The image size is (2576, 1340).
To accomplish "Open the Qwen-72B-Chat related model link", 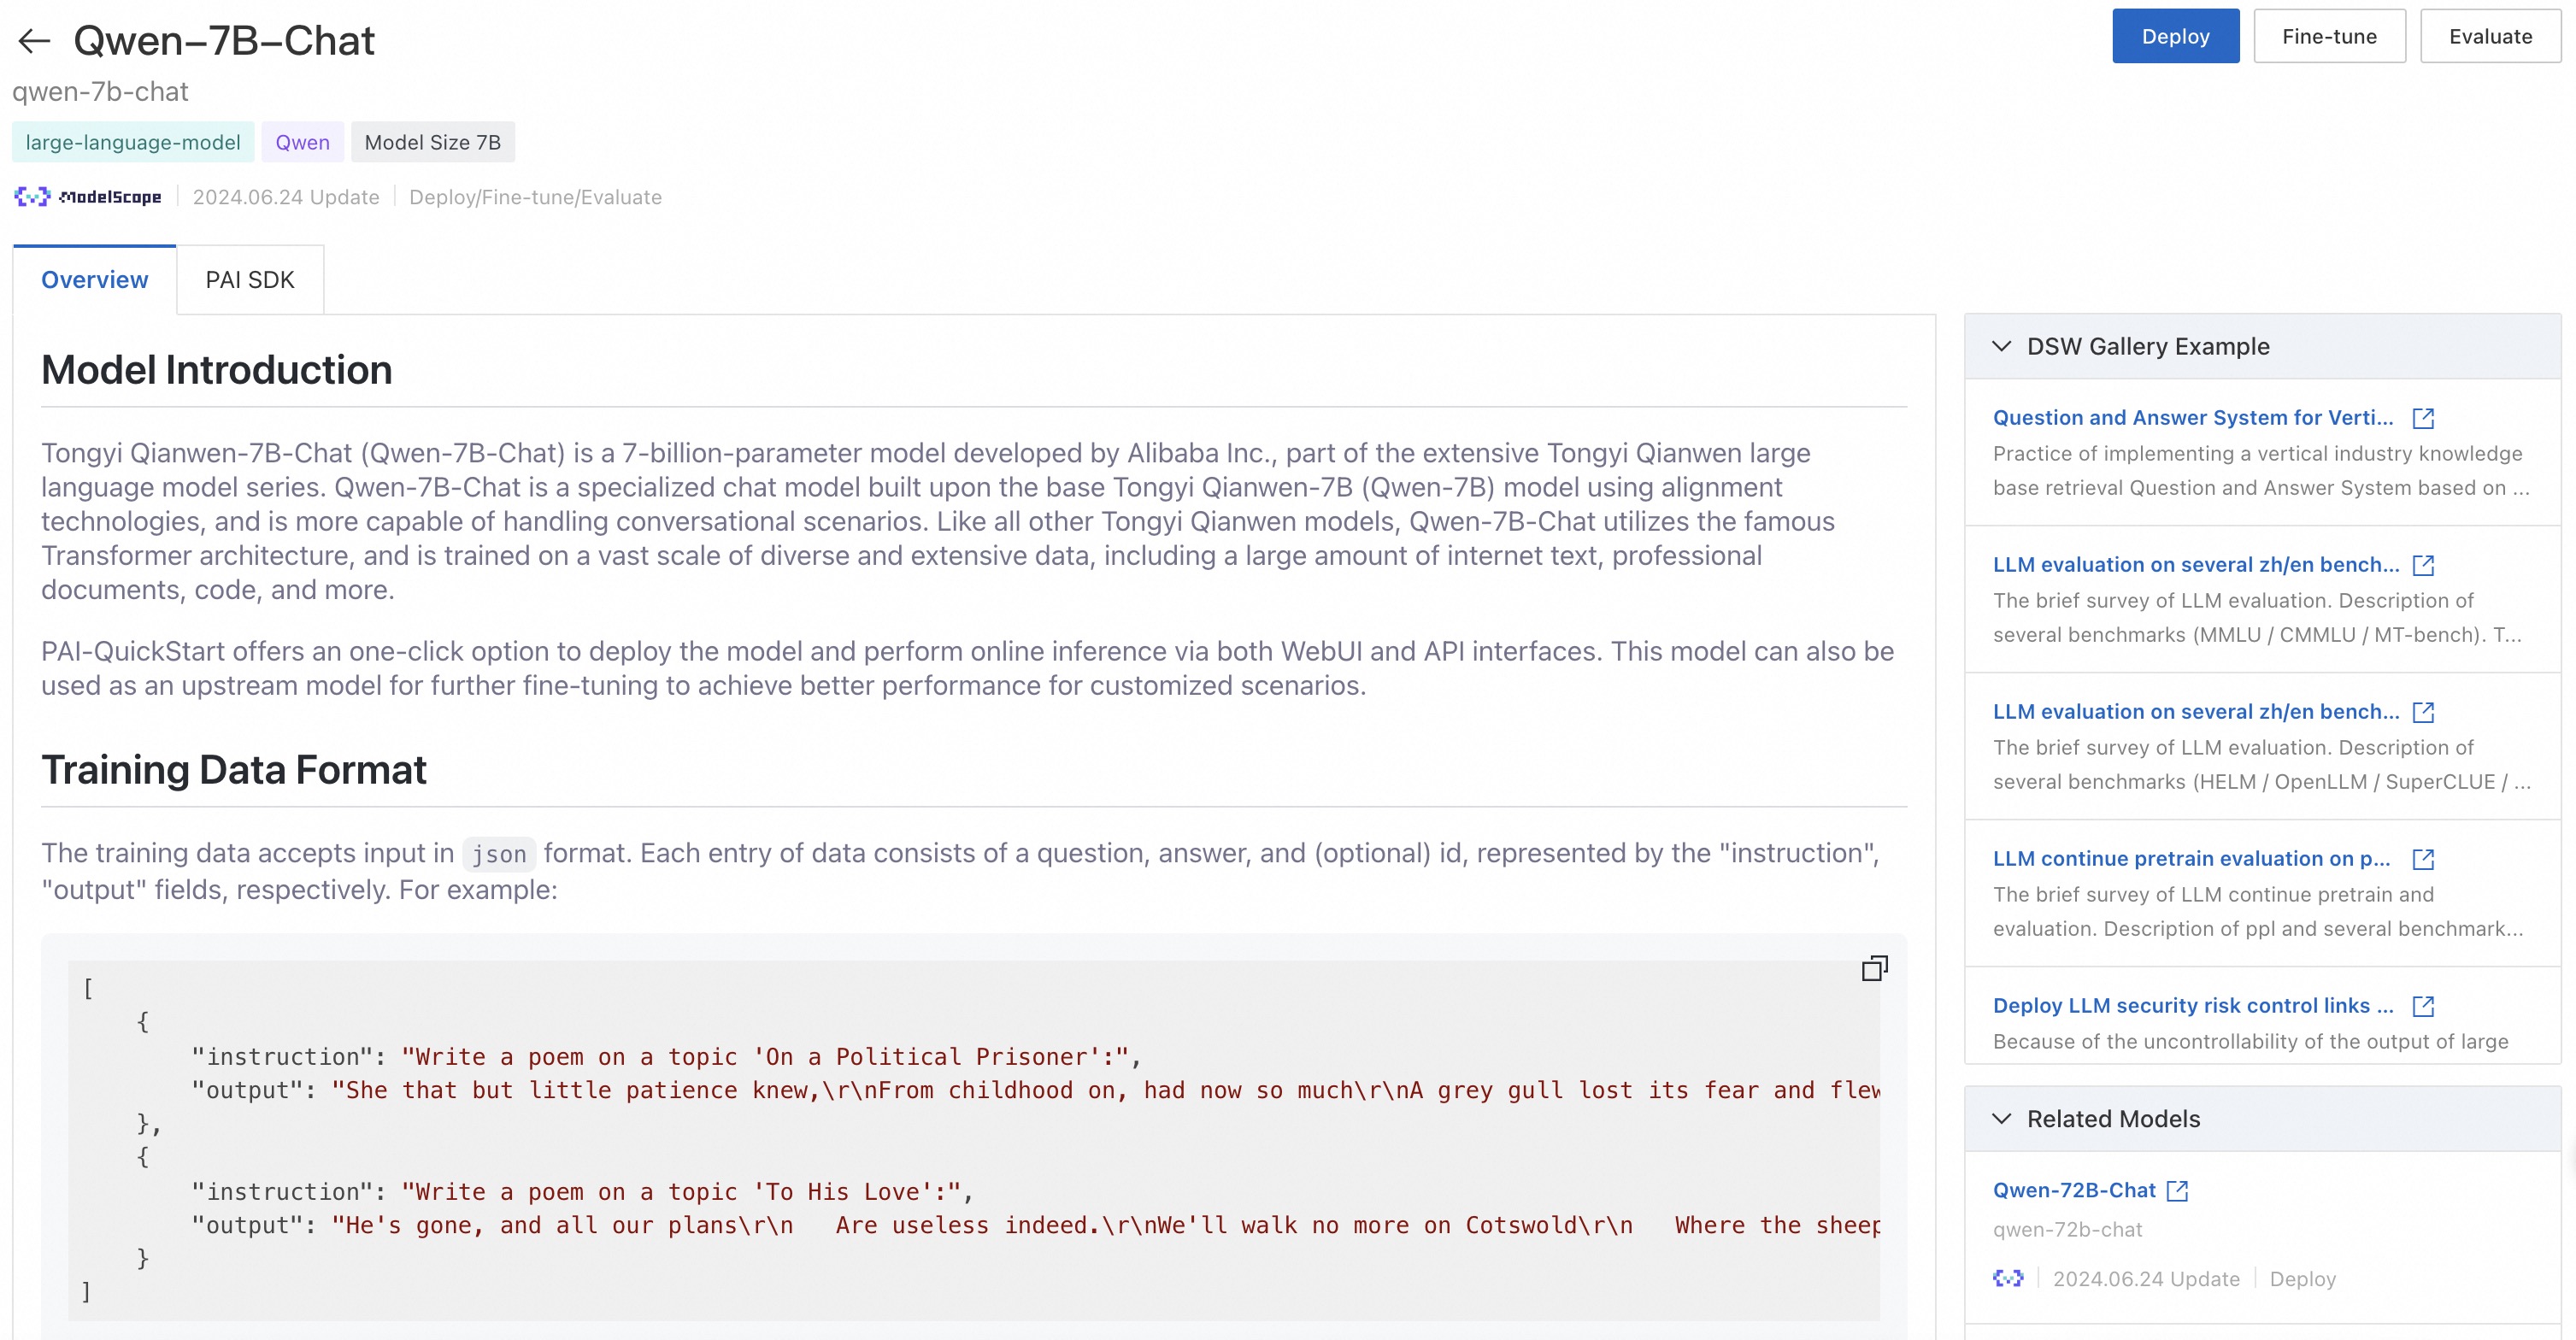I will click(x=2074, y=1191).
